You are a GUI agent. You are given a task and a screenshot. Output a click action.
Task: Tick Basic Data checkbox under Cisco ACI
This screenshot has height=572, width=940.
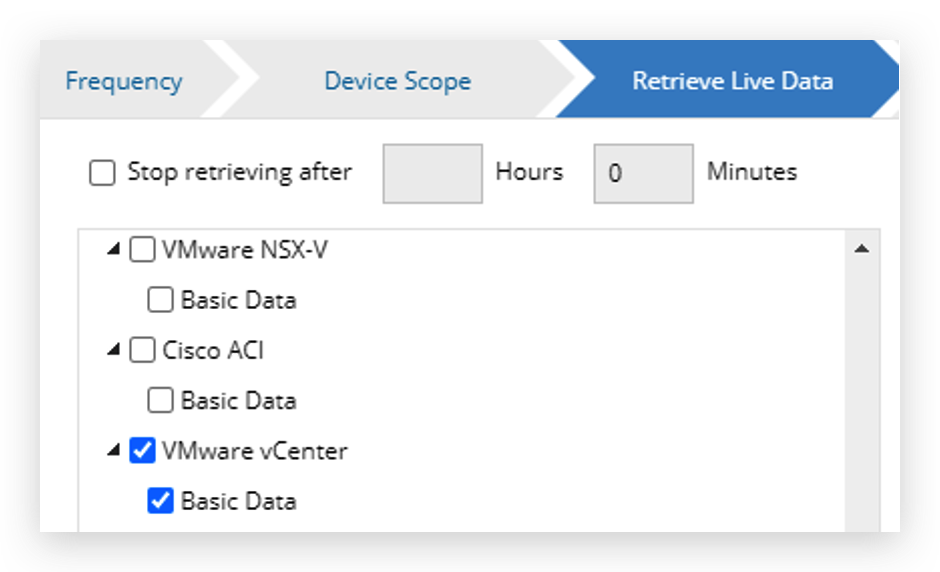click(x=160, y=401)
